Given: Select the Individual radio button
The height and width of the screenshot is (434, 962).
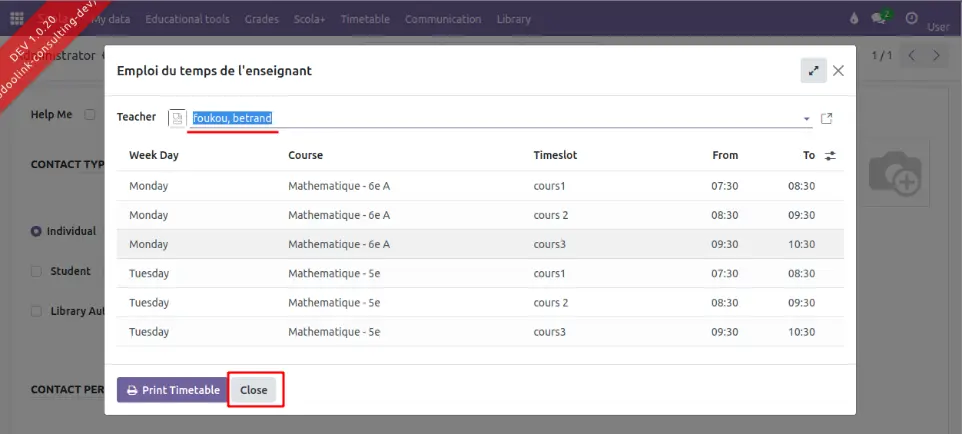Looking at the screenshot, I should click(37, 231).
